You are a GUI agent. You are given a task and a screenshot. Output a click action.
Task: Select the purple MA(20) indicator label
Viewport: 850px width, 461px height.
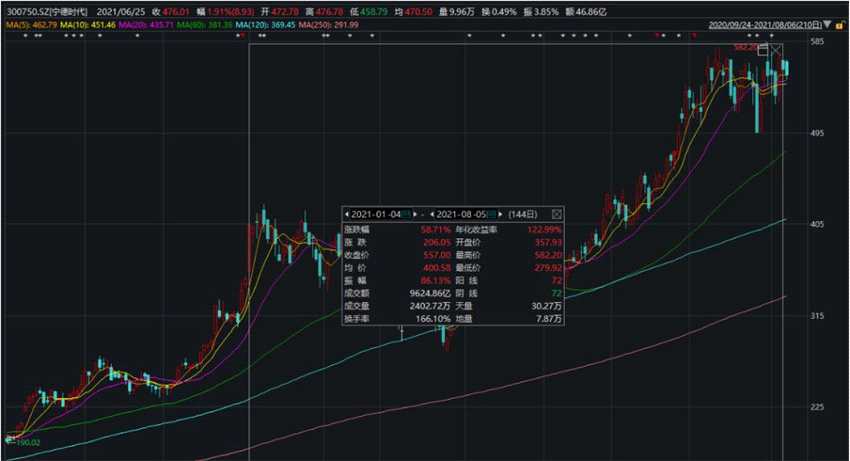tap(146, 25)
